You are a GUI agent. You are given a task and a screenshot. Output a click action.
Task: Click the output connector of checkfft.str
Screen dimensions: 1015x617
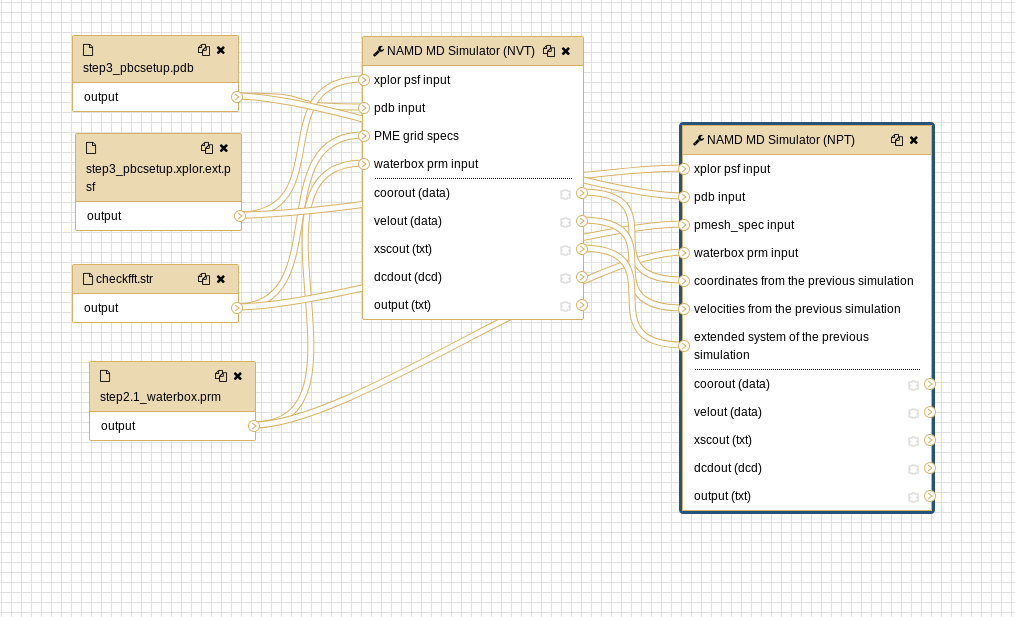tap(237, 308)
